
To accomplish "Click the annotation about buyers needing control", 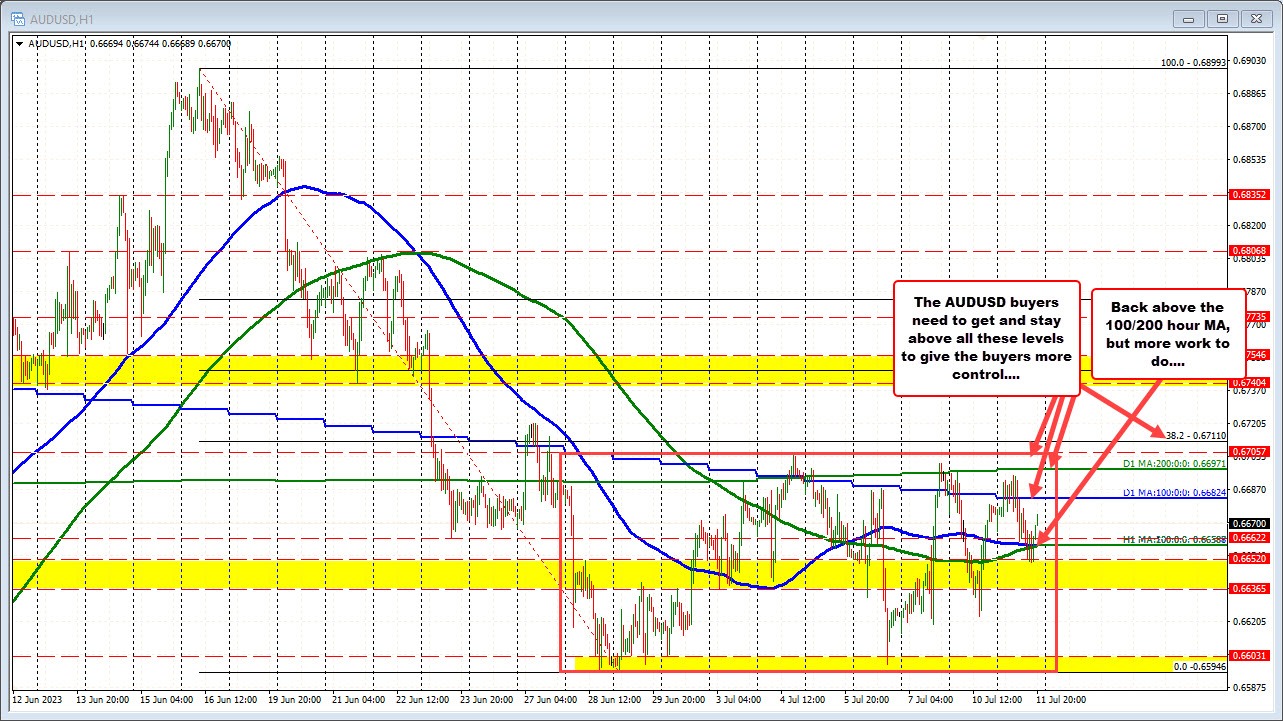I will pyautogui.click(x=986, y=338).
